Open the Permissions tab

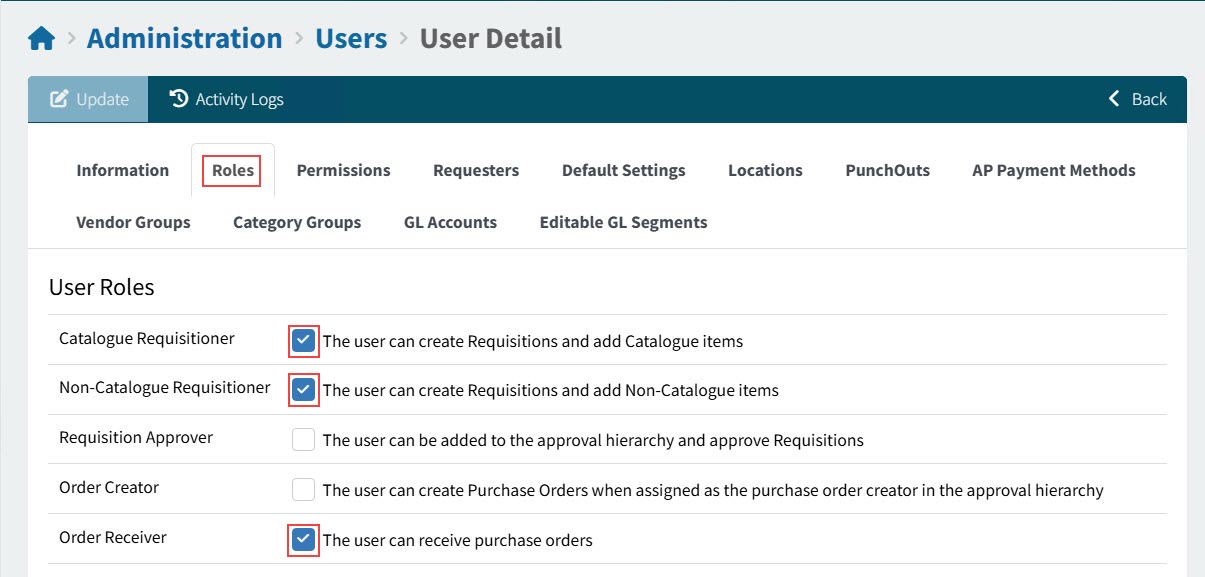(x=343, y=170)
